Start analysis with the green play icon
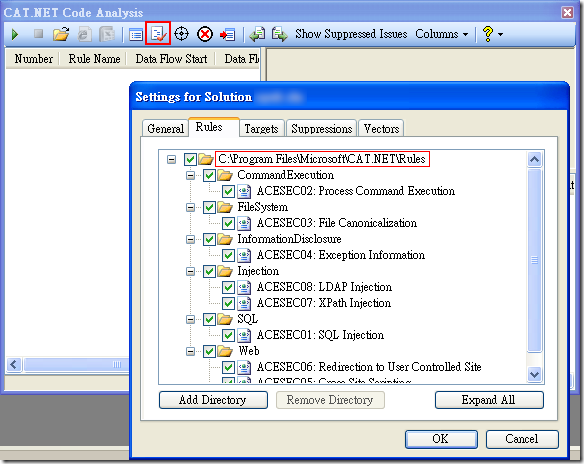The height and width of the screenshot is (464, 584). (x=15, y=34)
